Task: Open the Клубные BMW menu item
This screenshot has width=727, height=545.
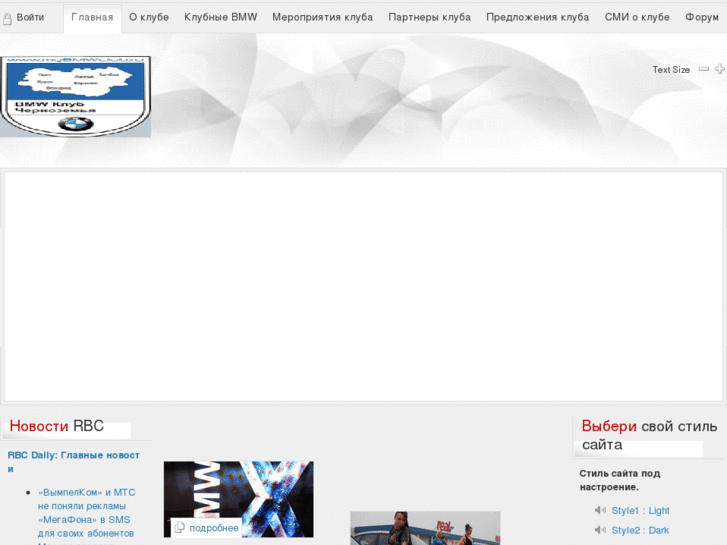Action: 221,17
